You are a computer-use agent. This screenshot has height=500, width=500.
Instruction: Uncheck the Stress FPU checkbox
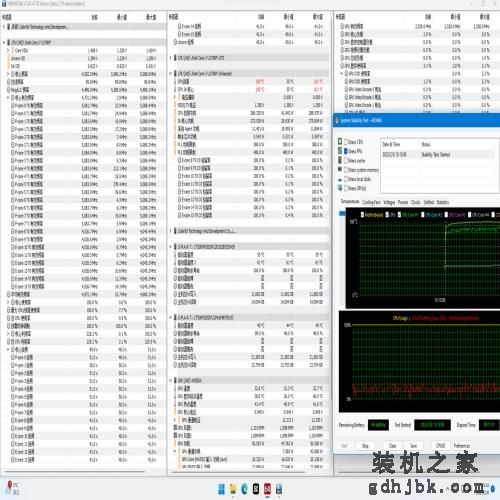pyautogui.click(x=346, y=151)
